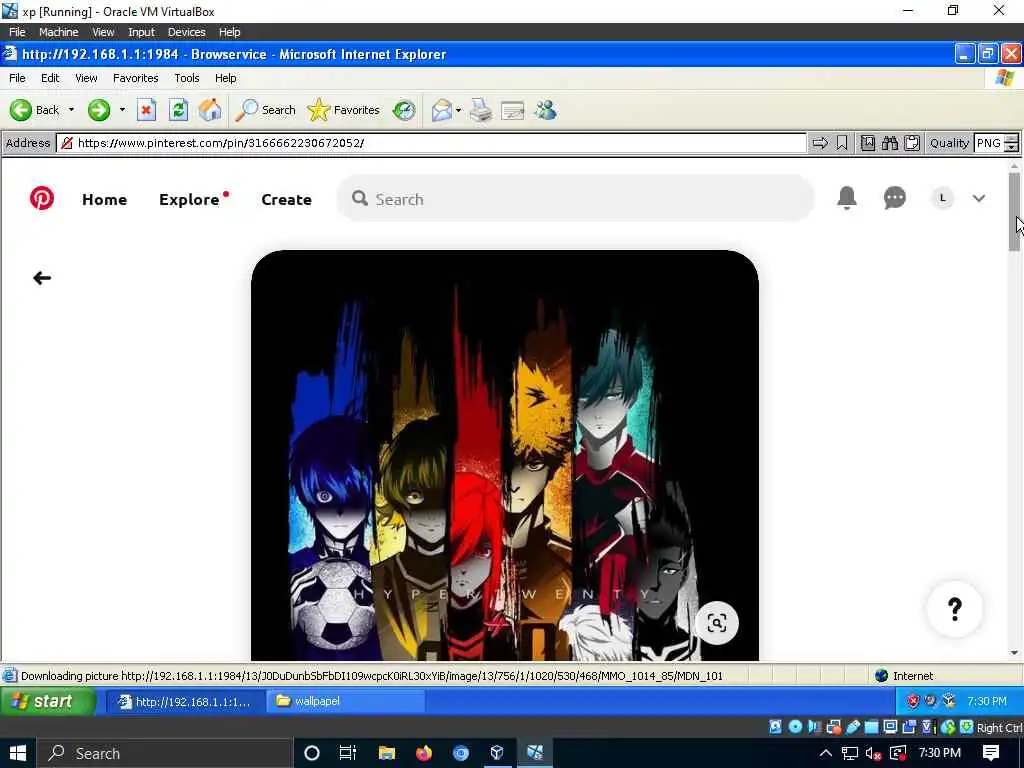
Task: Increase Quality with the up stepper
Action: (1012, 138)
